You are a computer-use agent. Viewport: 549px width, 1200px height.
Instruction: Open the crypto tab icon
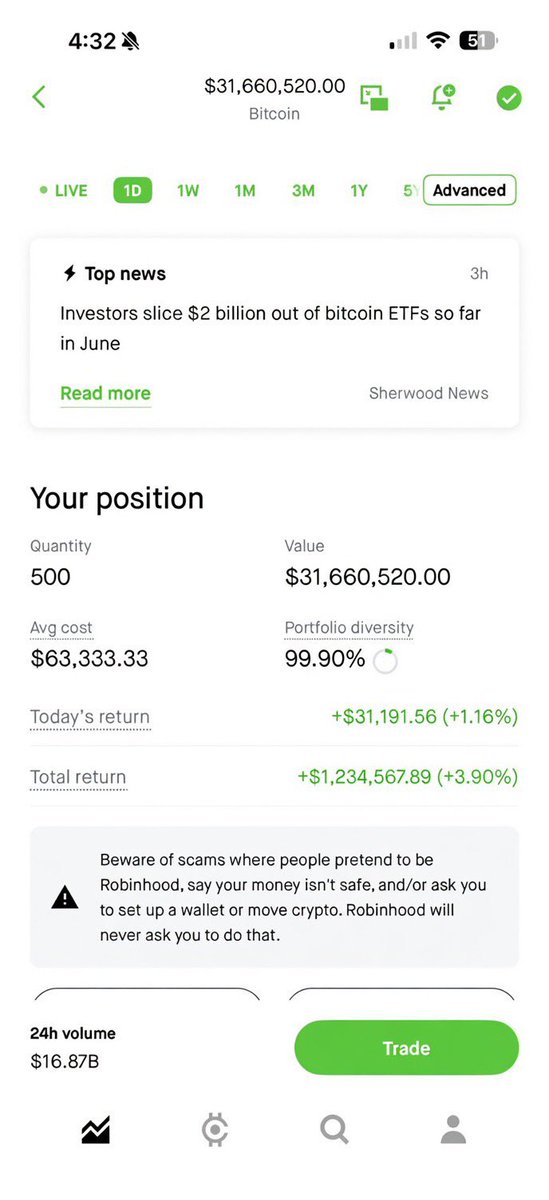click(x=215, y=1130)
